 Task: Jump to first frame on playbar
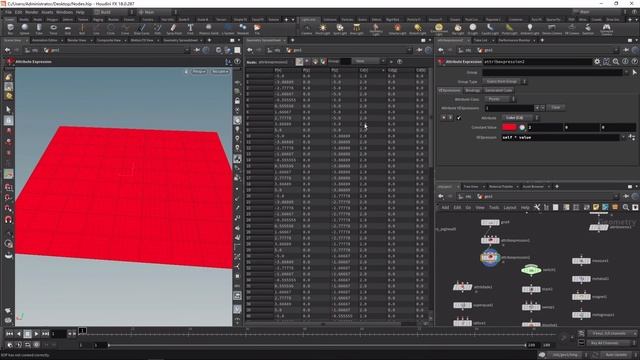pos(9,334)
